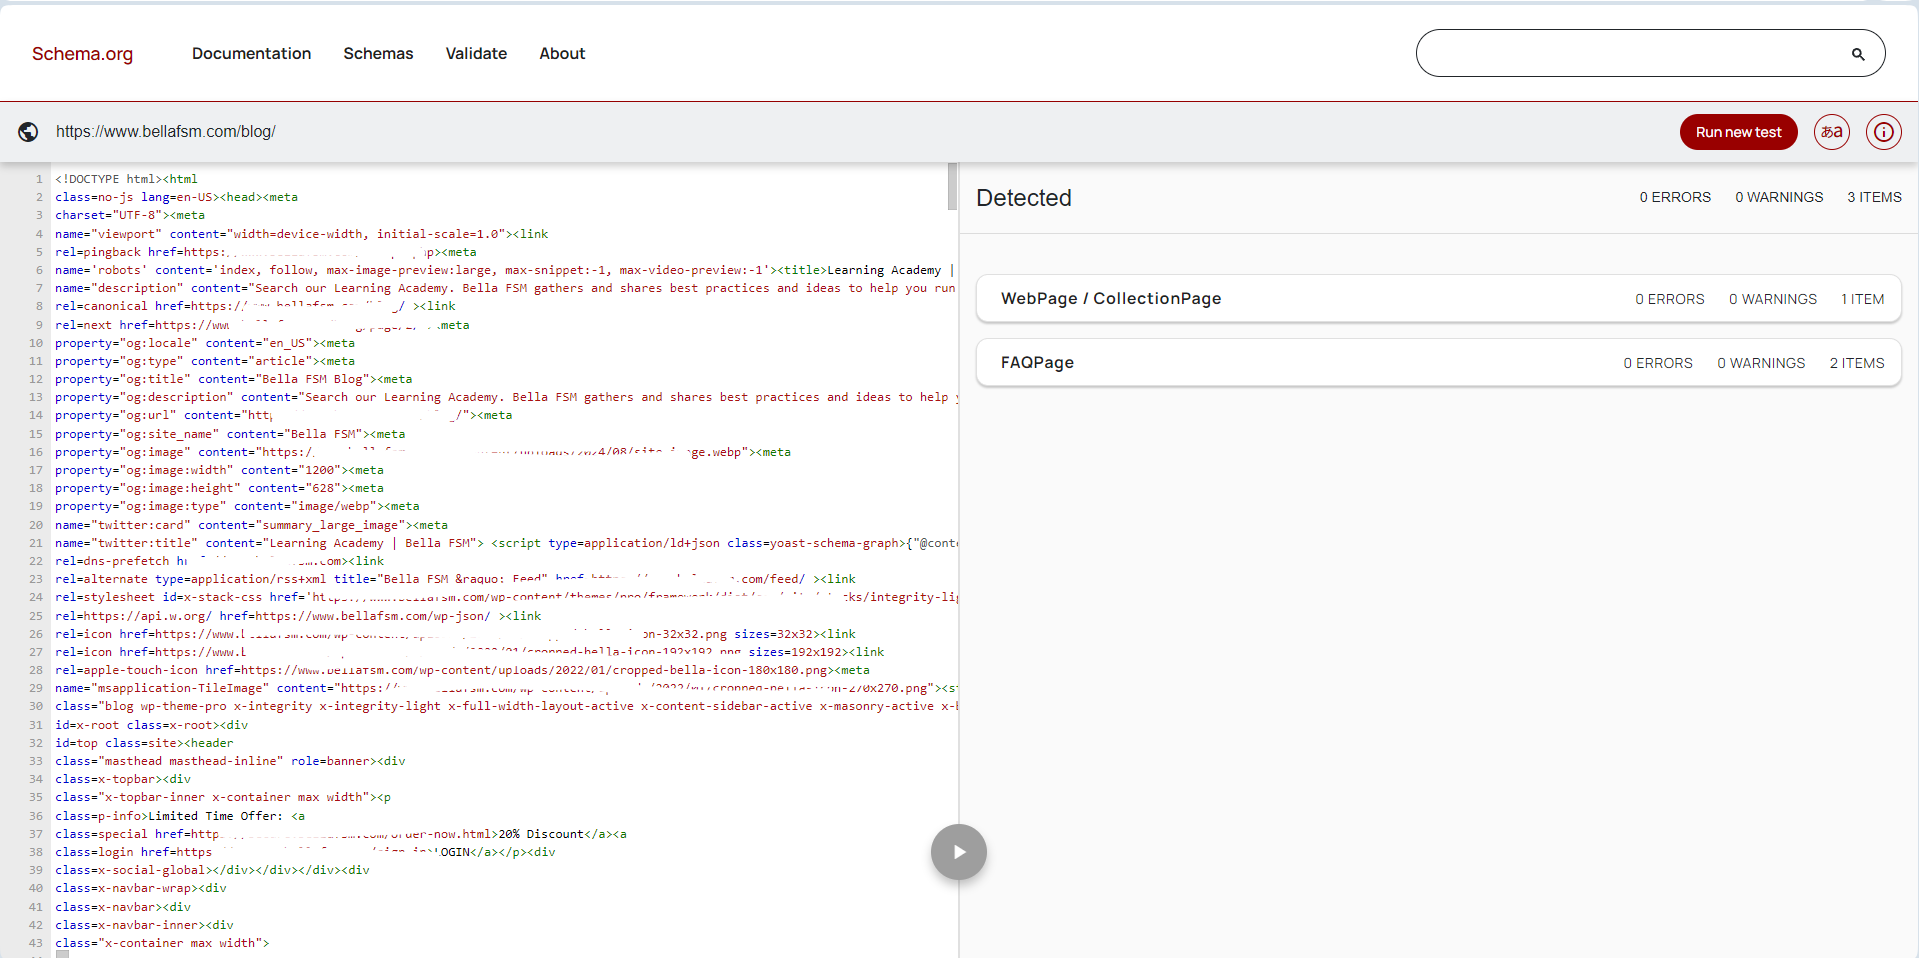Viewport: 1919px width, 958px height.
Task: Expand the WebPage / CollectionPage result
Action: coord(1438,299)
